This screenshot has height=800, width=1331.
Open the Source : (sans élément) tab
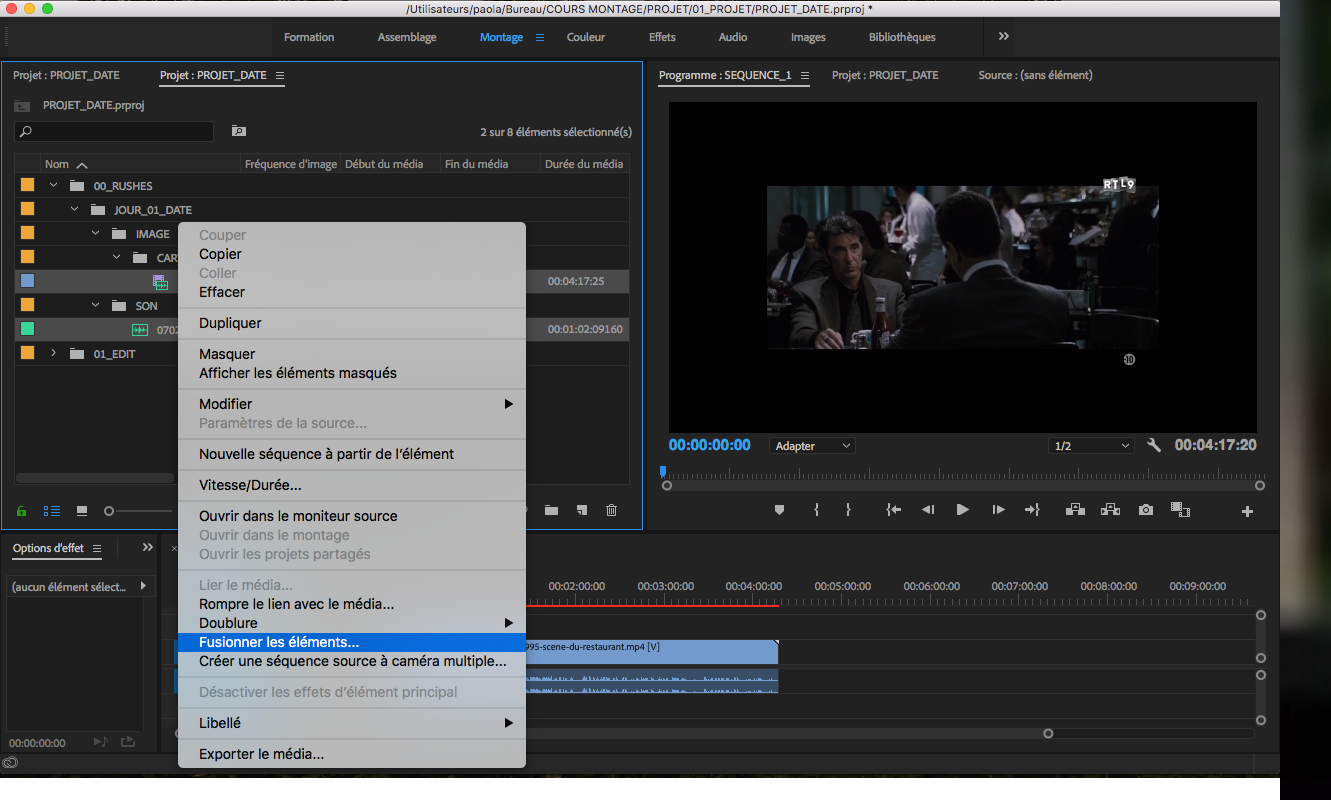(1035, 75)
